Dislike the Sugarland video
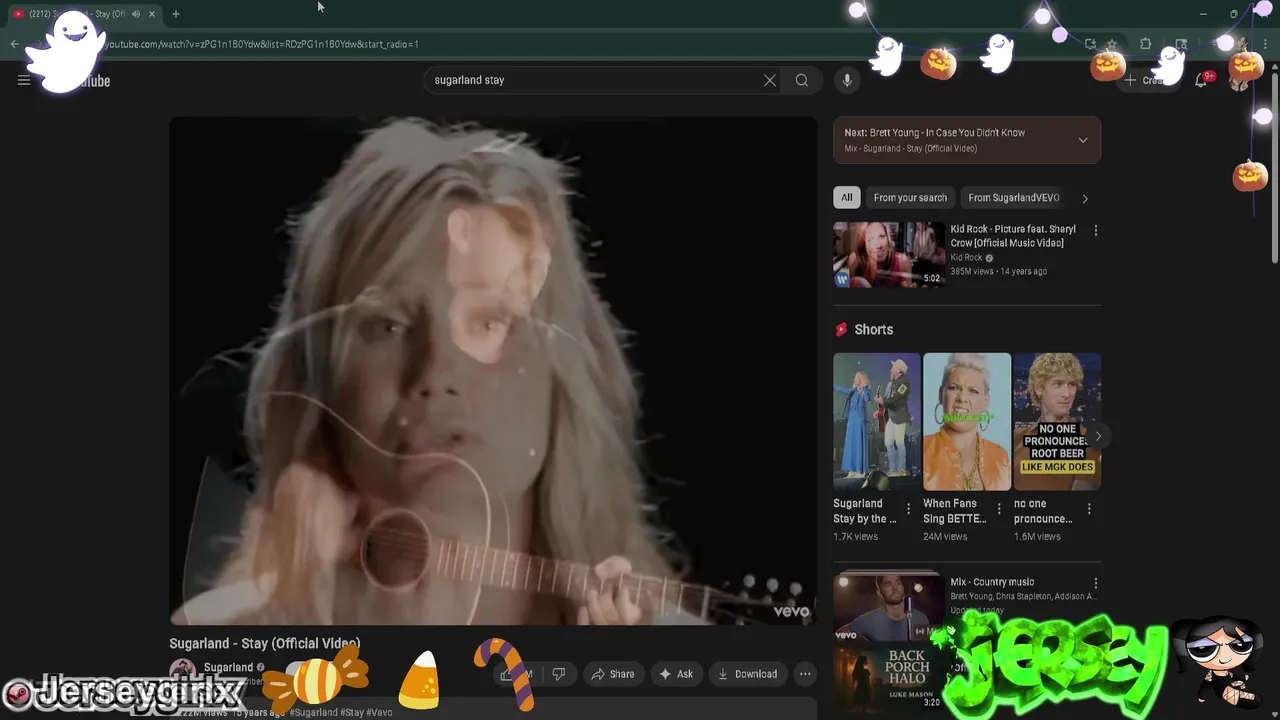The image size is (1280, 720). (x=559, y=674)
